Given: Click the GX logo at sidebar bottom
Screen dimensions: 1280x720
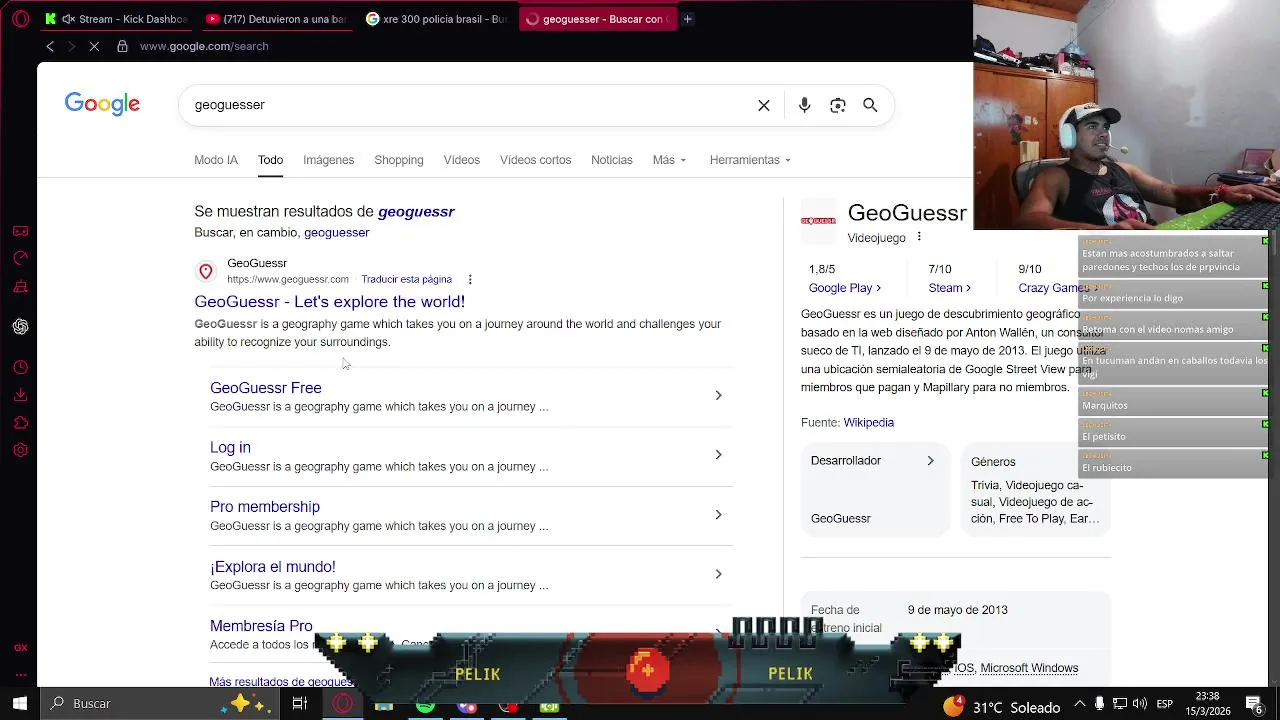Looking at the screenshot, I should point(20,648).
